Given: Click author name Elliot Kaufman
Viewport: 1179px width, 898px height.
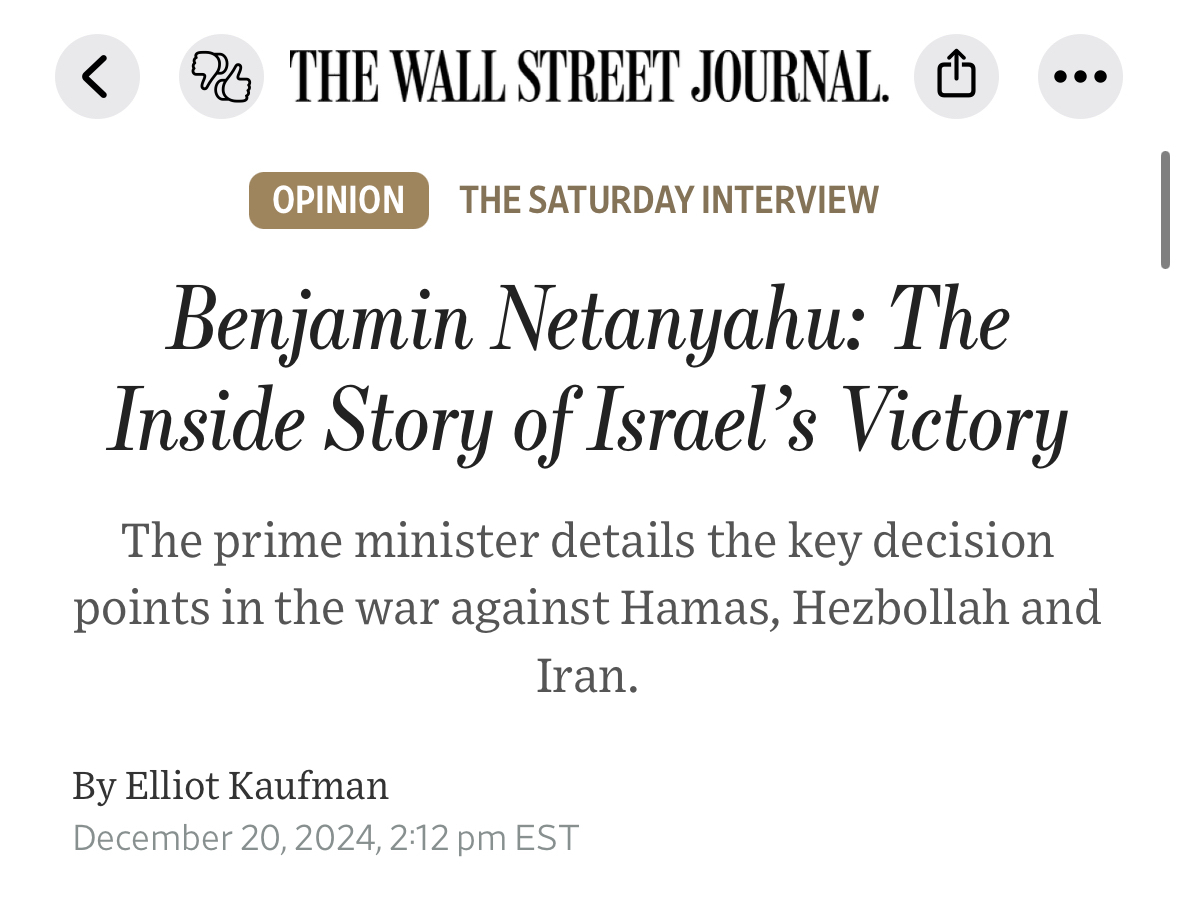Looking at the screenshot, I should tap(257, 786).
